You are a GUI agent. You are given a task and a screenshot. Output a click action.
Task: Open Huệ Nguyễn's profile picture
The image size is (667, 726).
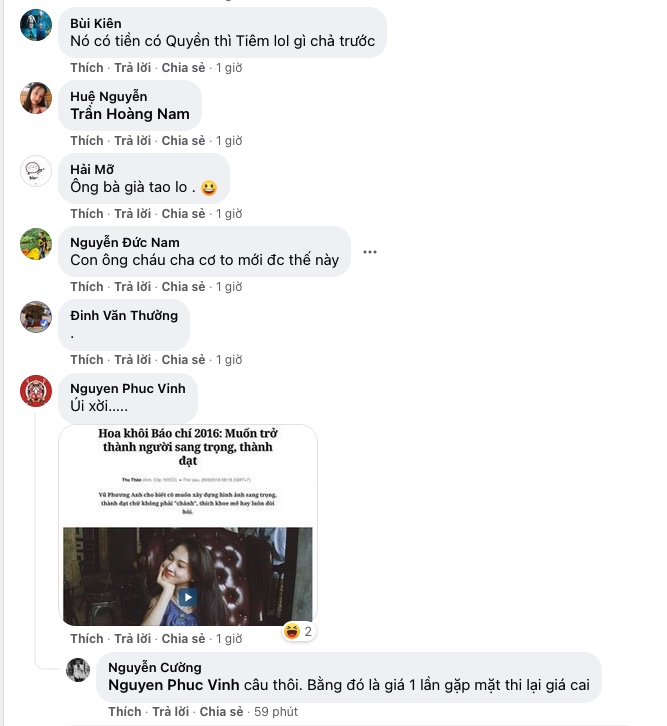[36, 98]
